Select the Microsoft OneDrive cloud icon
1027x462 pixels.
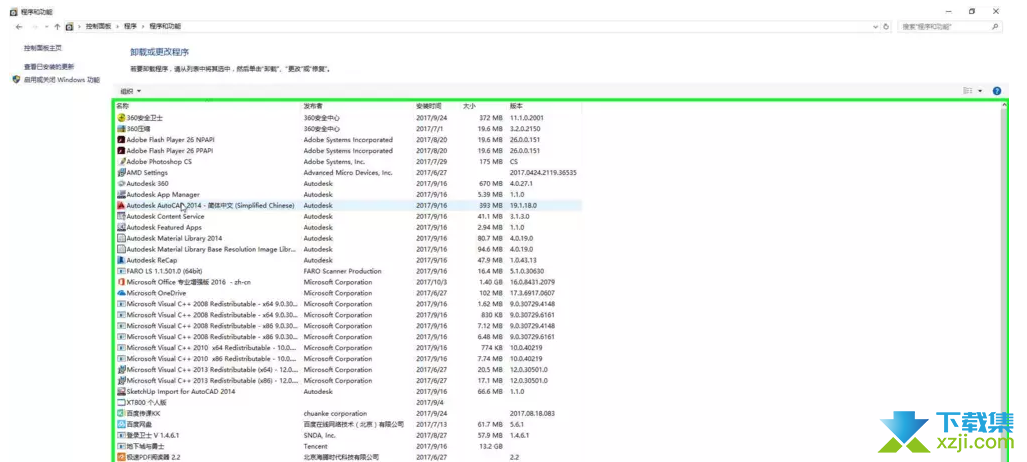tap(121, 293)
